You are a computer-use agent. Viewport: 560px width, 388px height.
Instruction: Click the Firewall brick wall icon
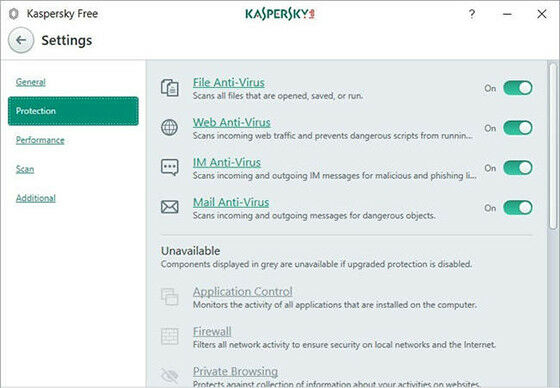click(170, 336)
